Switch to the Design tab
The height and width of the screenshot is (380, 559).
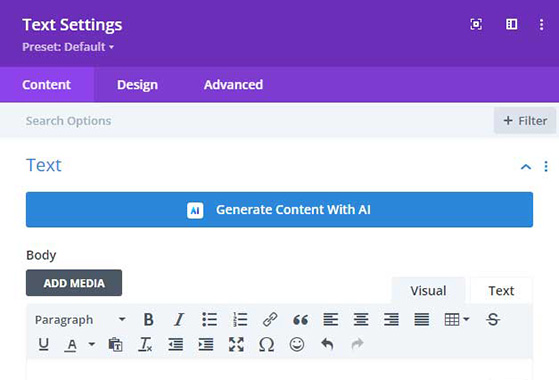pyautogui.click(x=137, y=84)
